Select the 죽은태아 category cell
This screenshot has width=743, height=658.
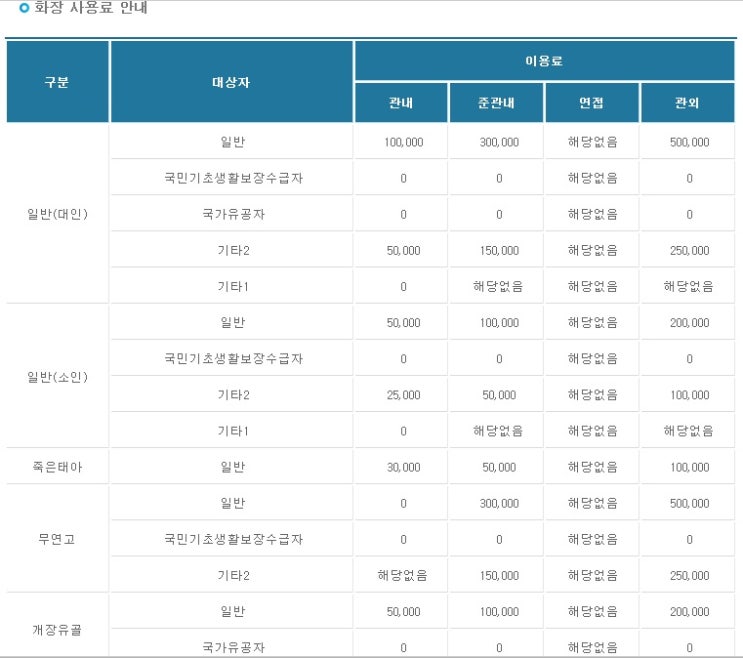coord(57,467)
